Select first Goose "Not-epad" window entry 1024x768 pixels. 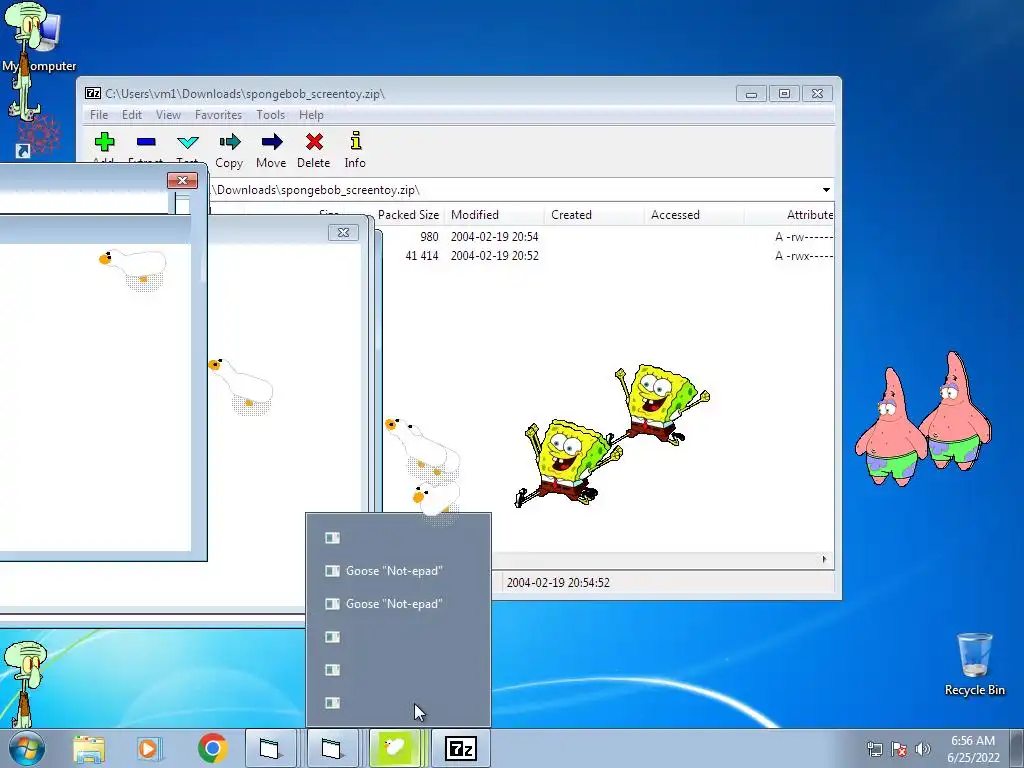398,571
